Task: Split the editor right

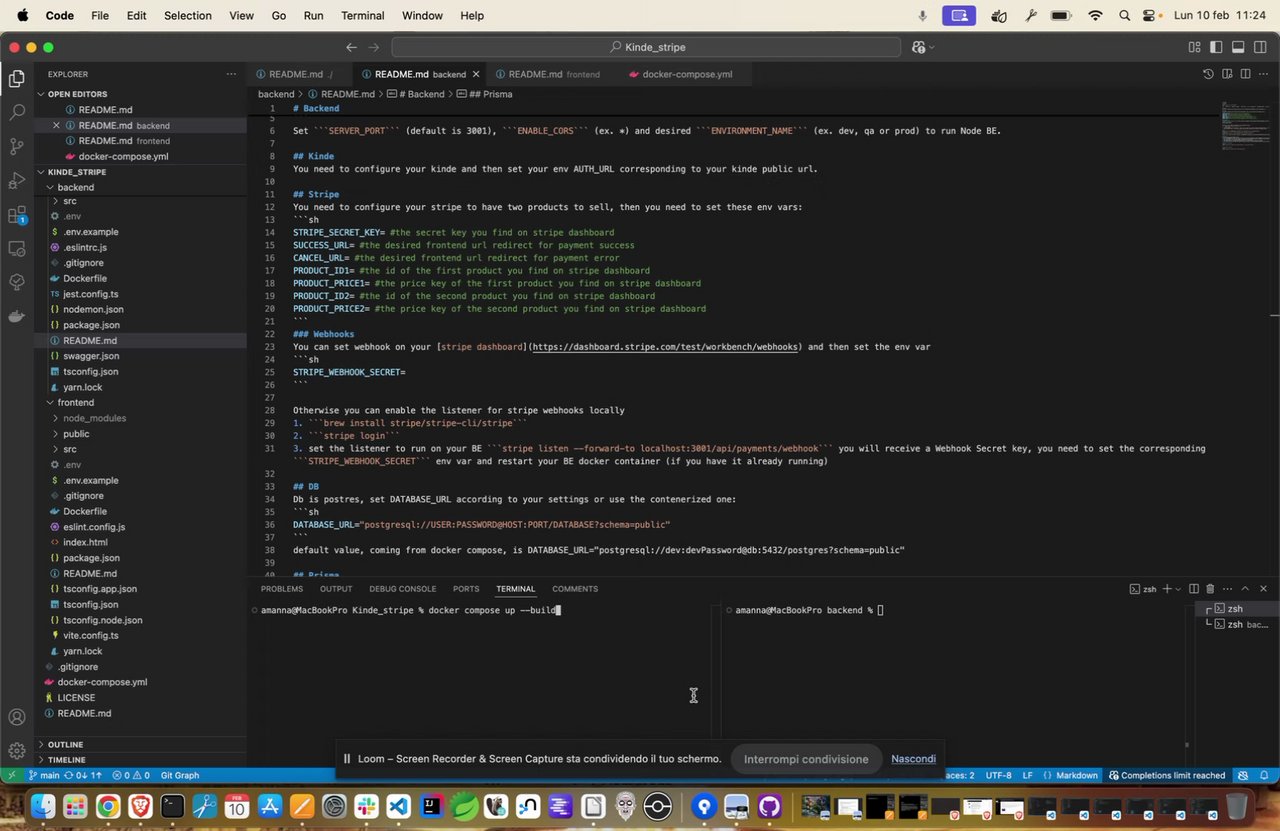Action: 1245,74
